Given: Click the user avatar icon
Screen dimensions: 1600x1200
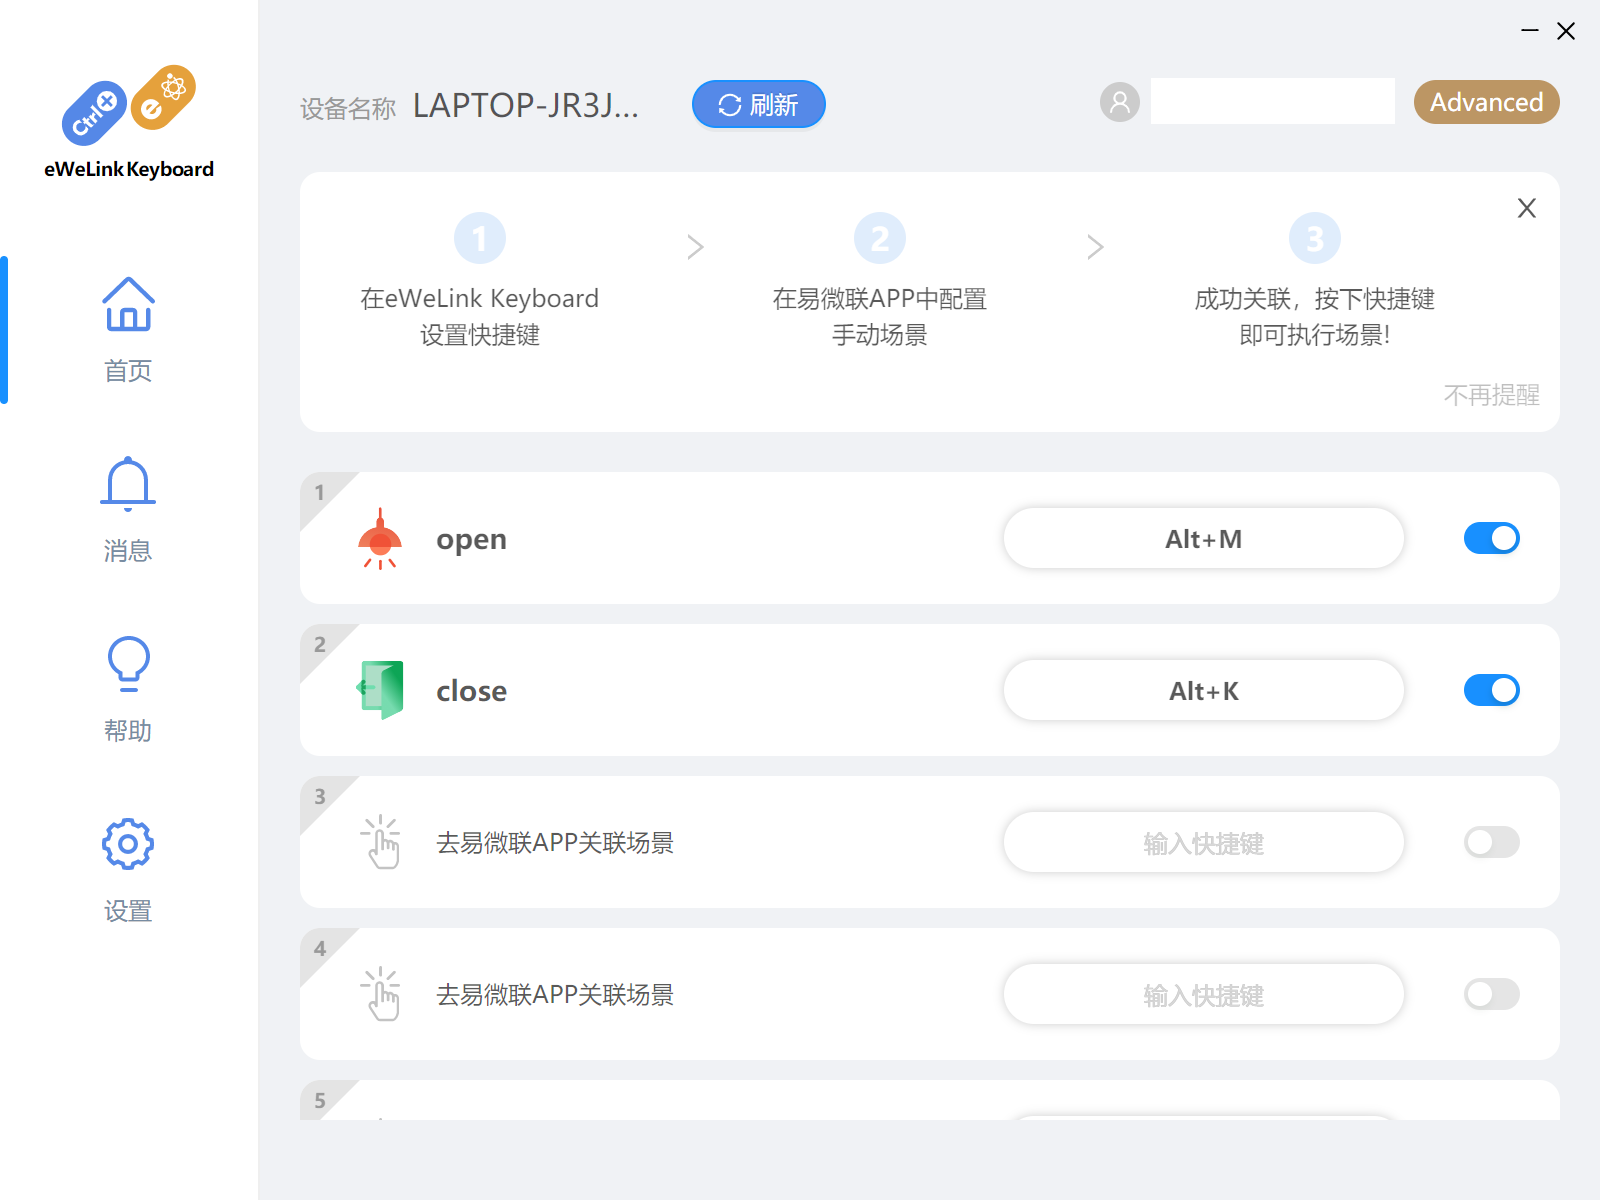Looking at the screenshot, I should pos(1119,102).
